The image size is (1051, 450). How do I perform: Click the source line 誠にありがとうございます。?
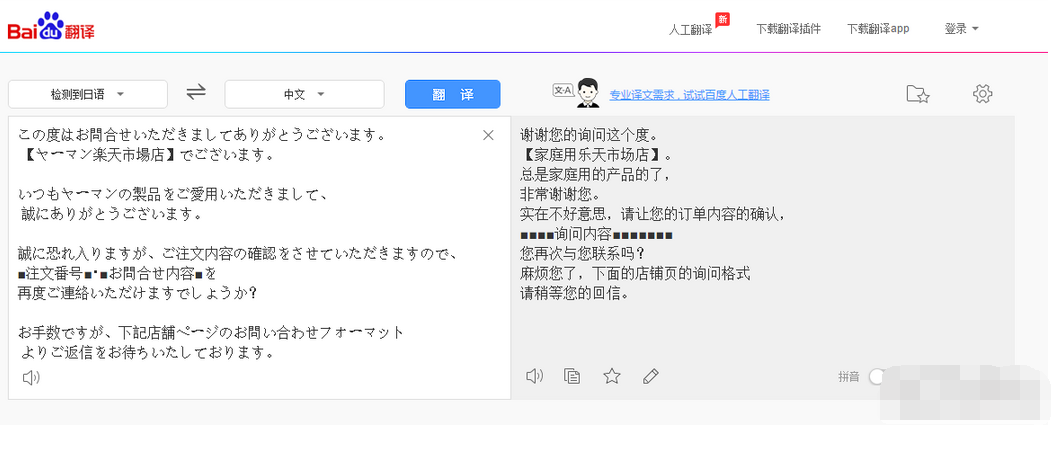(x=111, y=215)
